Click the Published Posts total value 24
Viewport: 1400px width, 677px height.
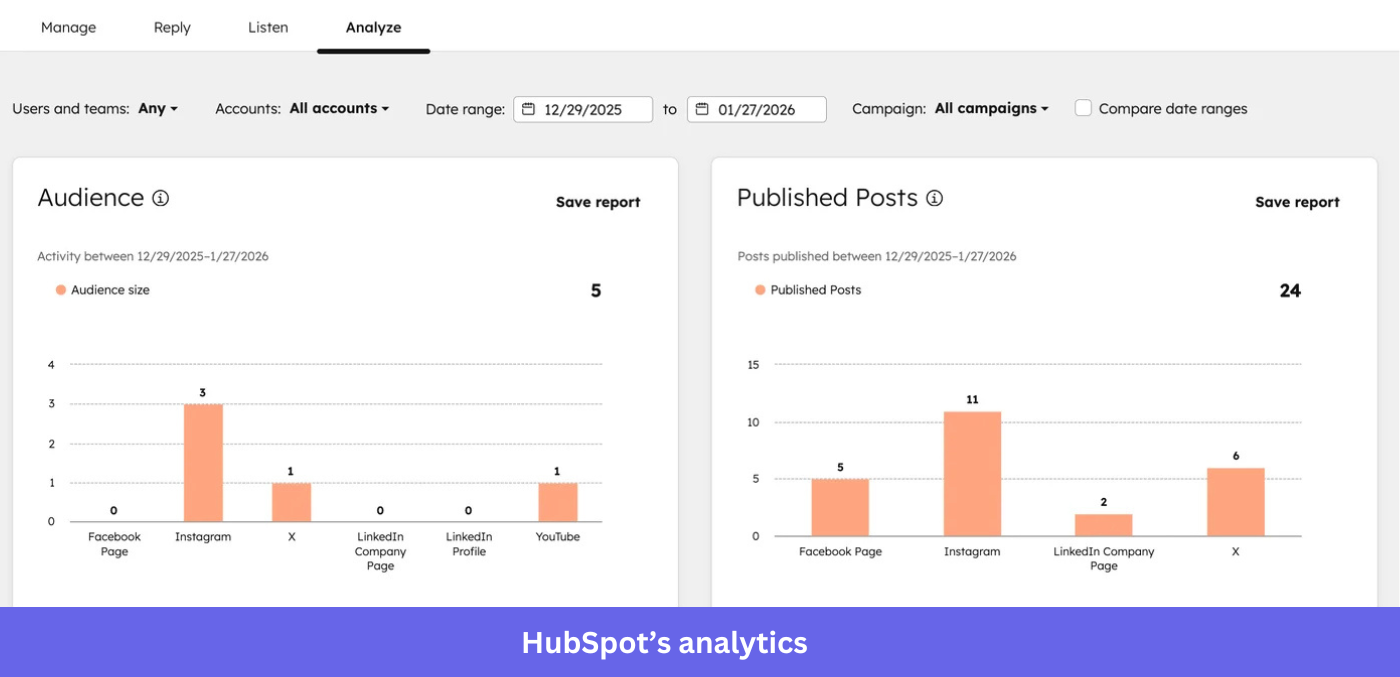(x=1290, y=291)
